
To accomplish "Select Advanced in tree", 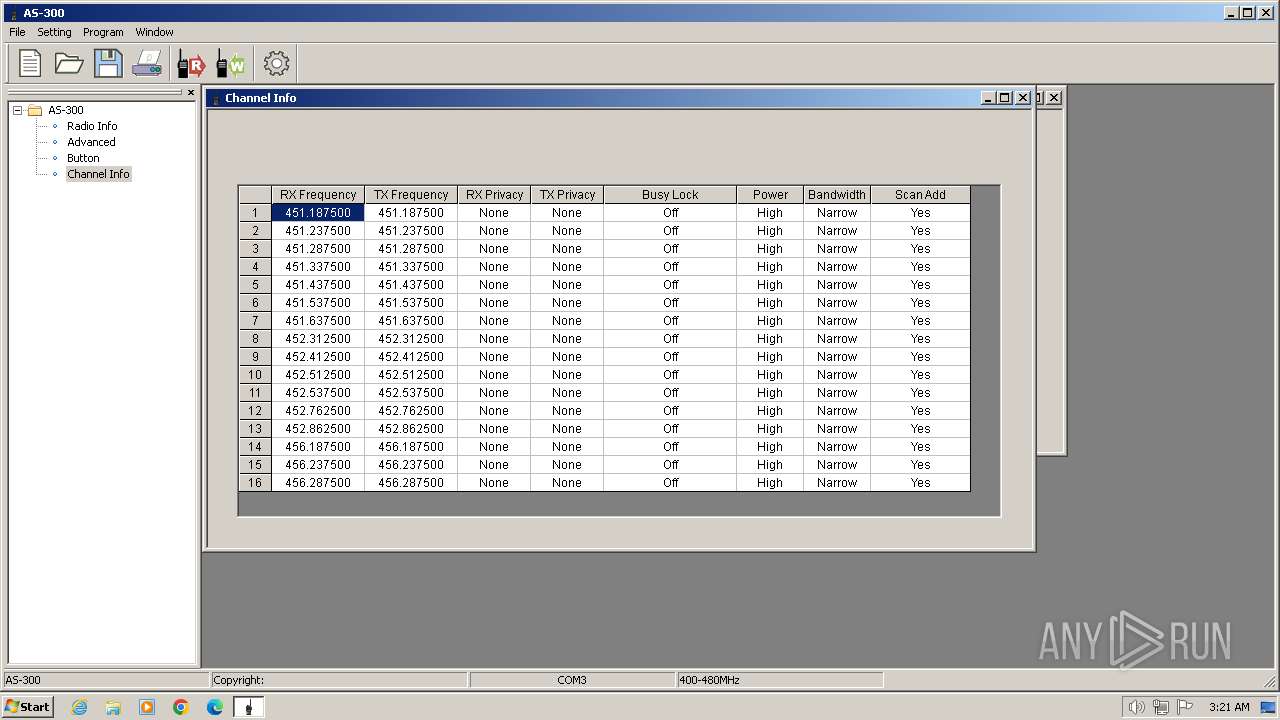I will click(x=91, y=142).
